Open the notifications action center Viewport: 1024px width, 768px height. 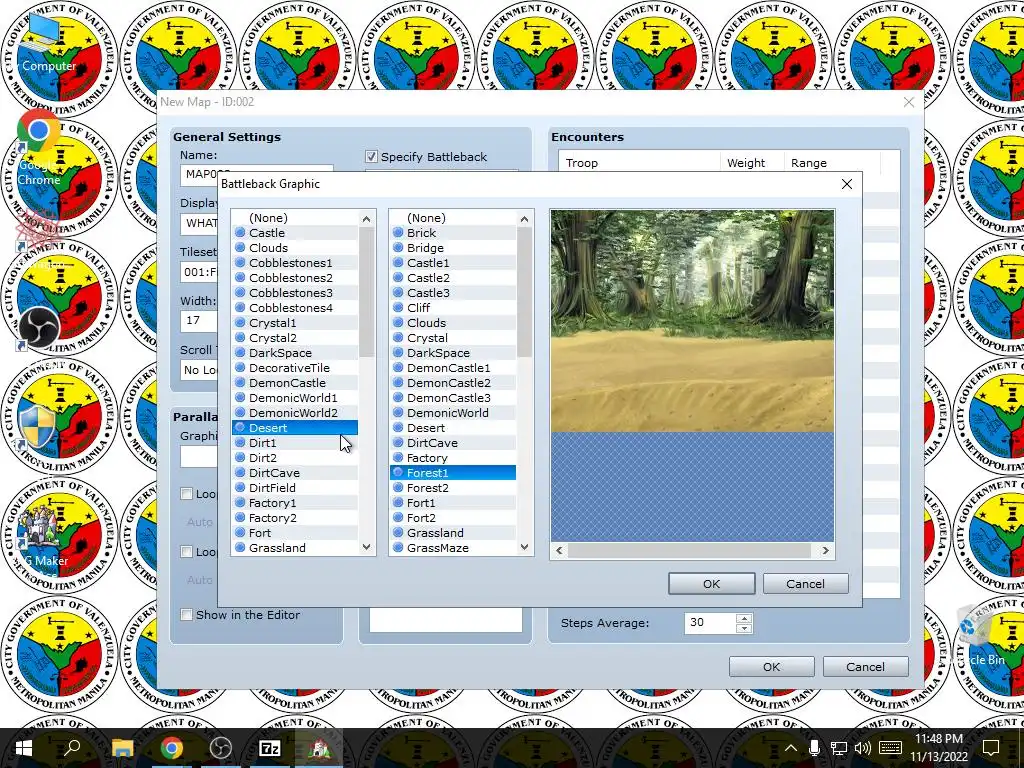pos(991,748)
